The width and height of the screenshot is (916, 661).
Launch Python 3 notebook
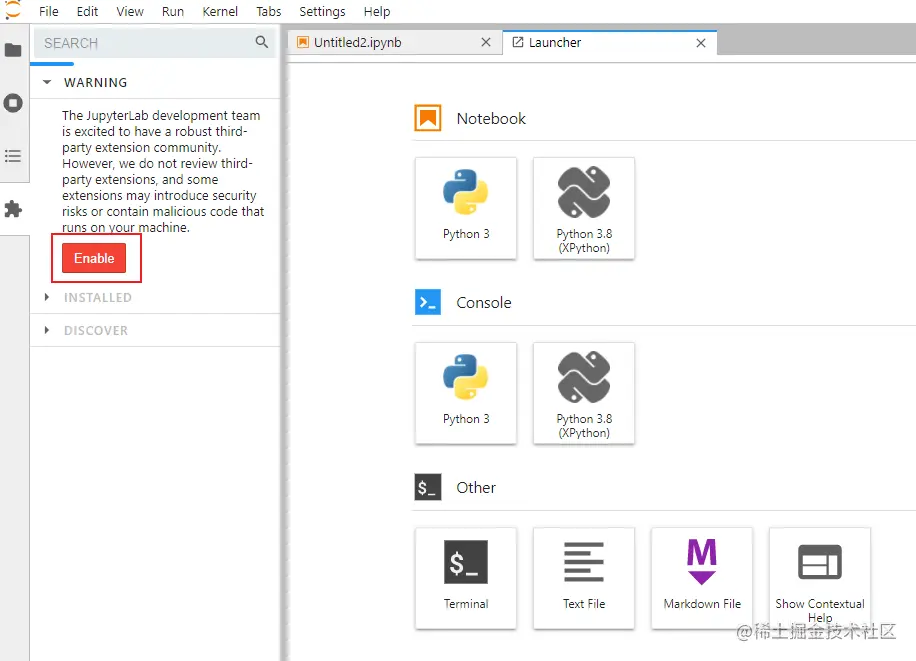click(466, 208)
